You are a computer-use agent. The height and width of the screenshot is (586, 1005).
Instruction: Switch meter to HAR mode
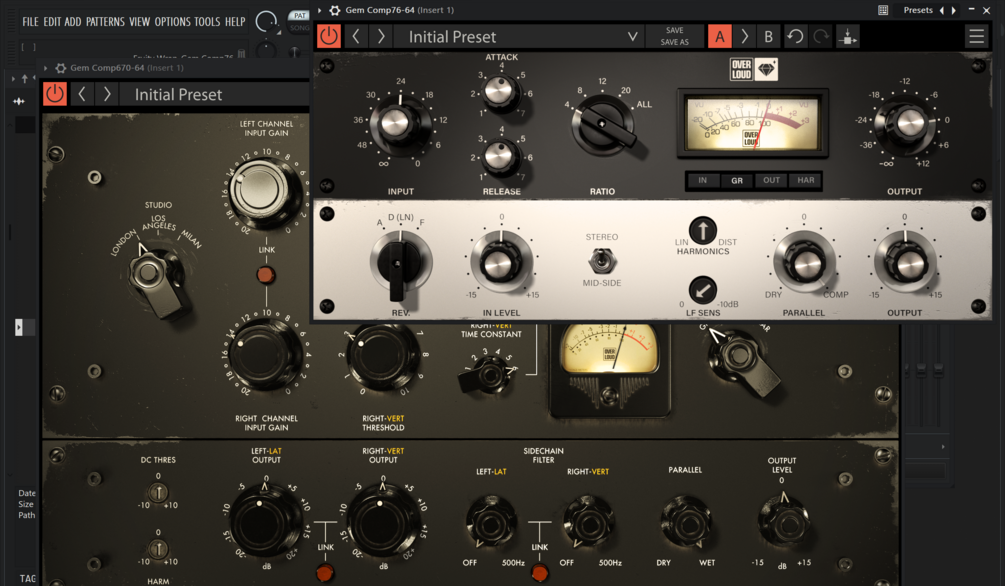tap(806, 181)
